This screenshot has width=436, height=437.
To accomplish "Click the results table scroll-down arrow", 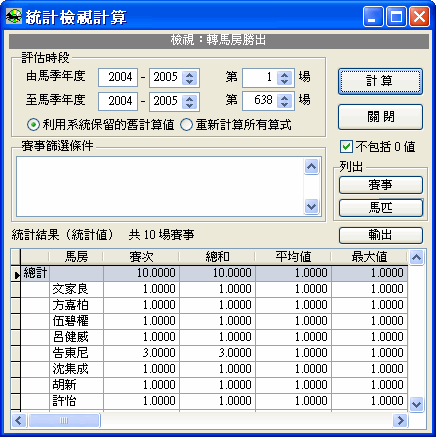I will 417,404.
